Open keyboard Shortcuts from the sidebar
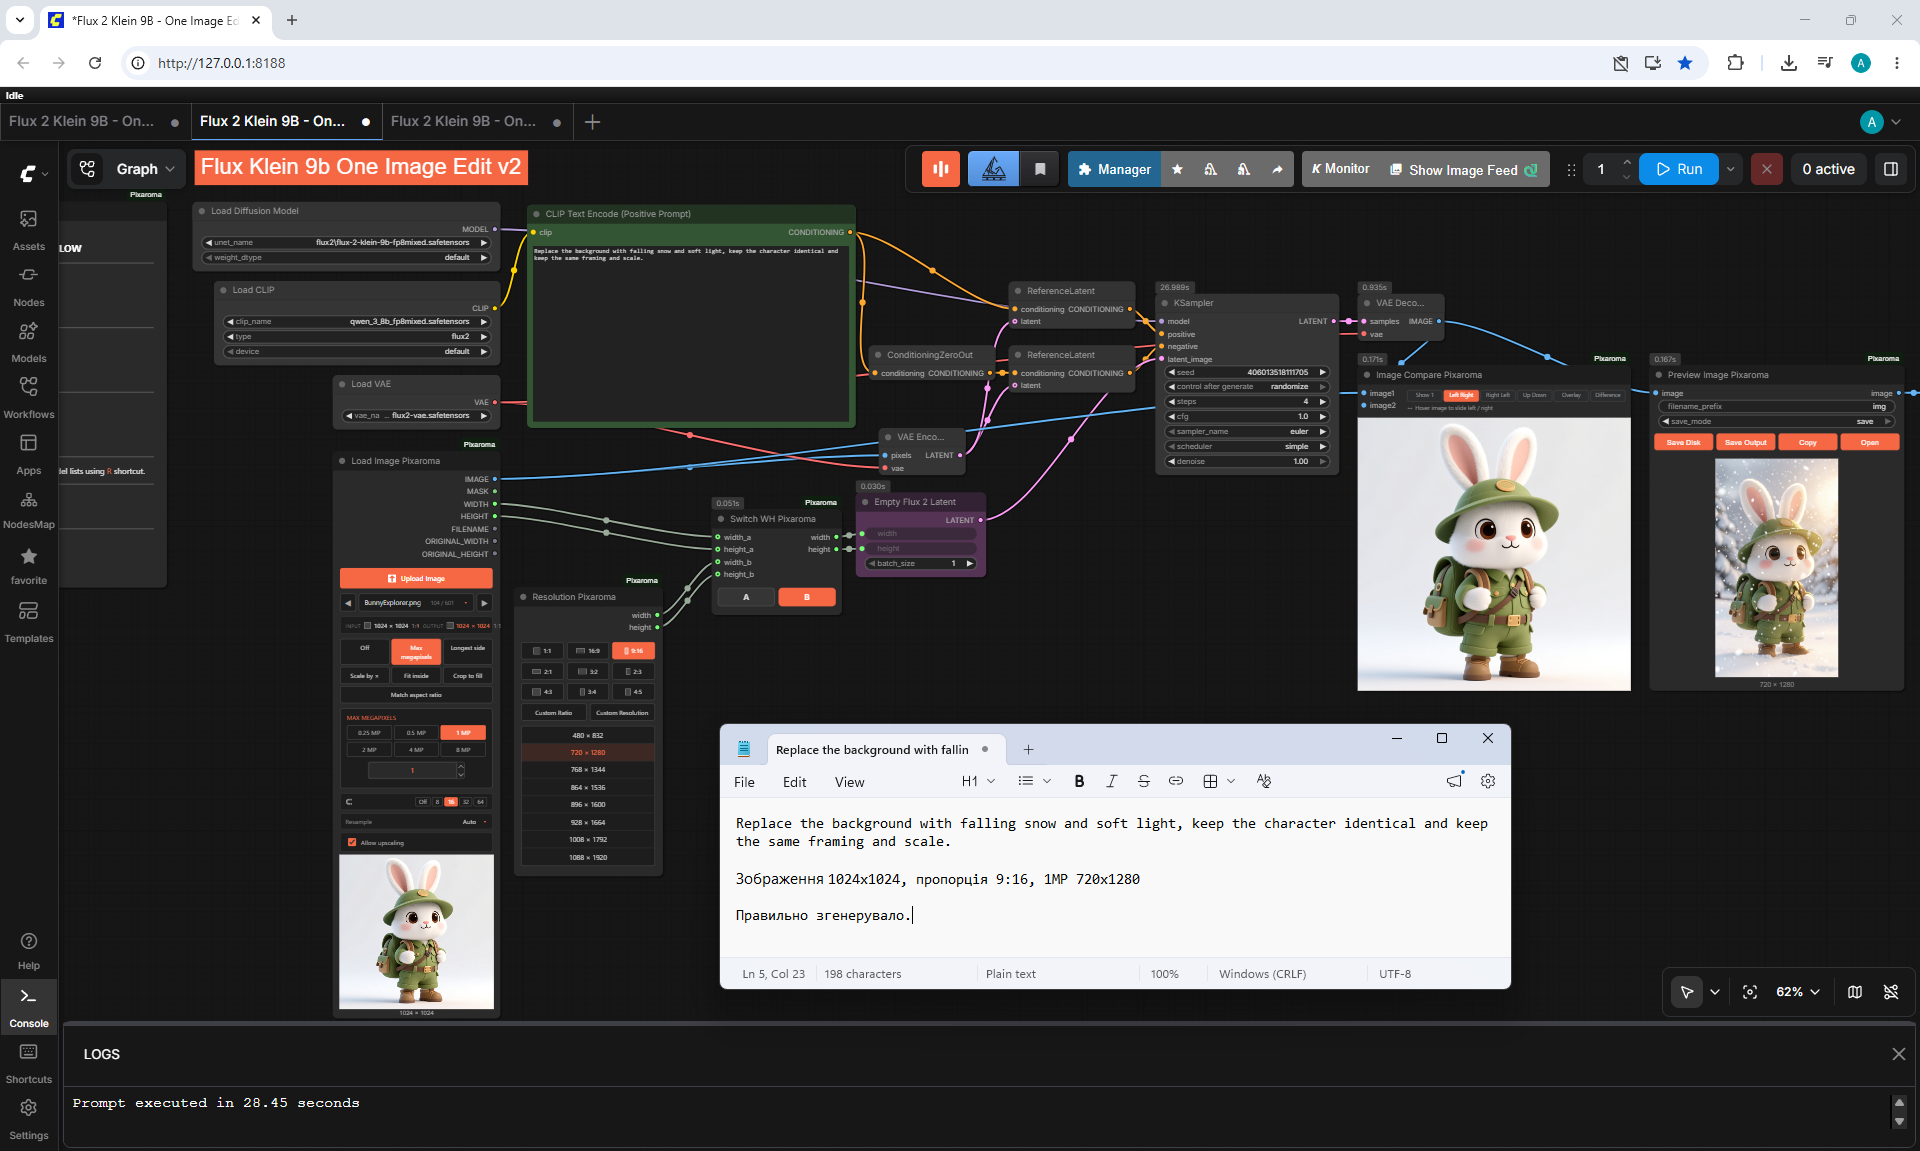 pyautogui.click(x=28, y=1063)
